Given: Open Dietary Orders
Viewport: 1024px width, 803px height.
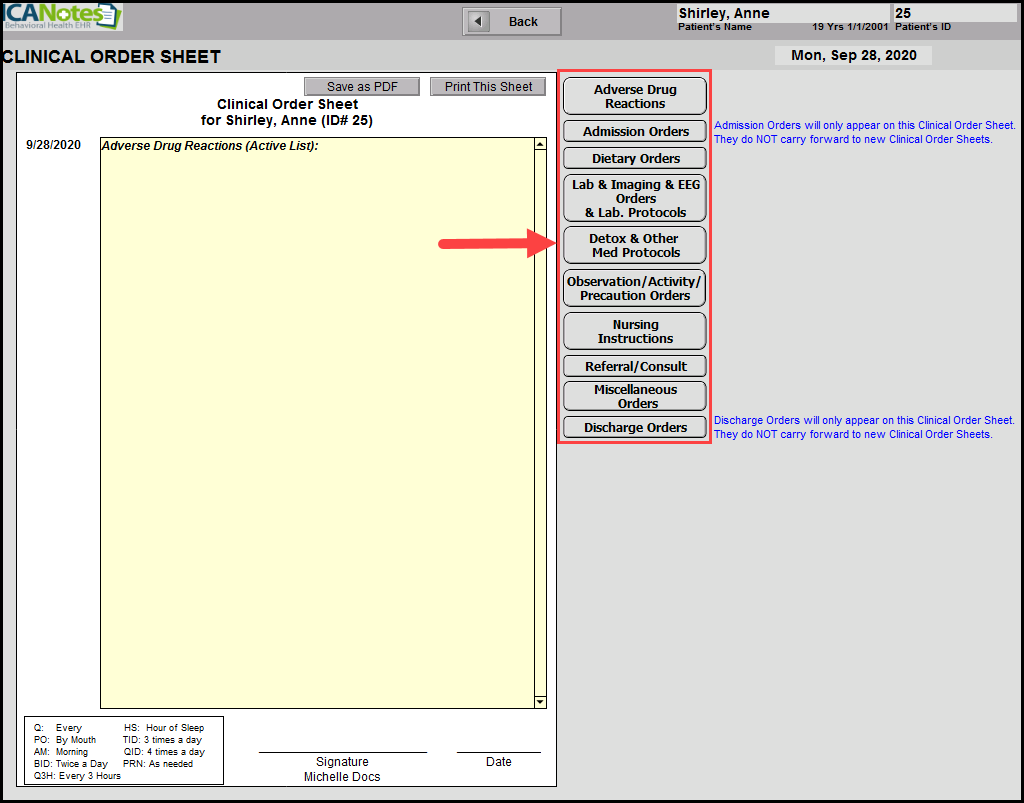Looking at the screenshot, I should coord(635,158).
